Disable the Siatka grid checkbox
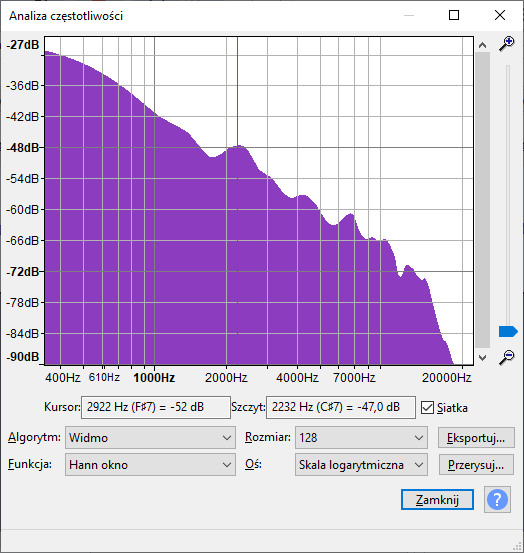This screenshot has width=524, height=553. (427, 408)
